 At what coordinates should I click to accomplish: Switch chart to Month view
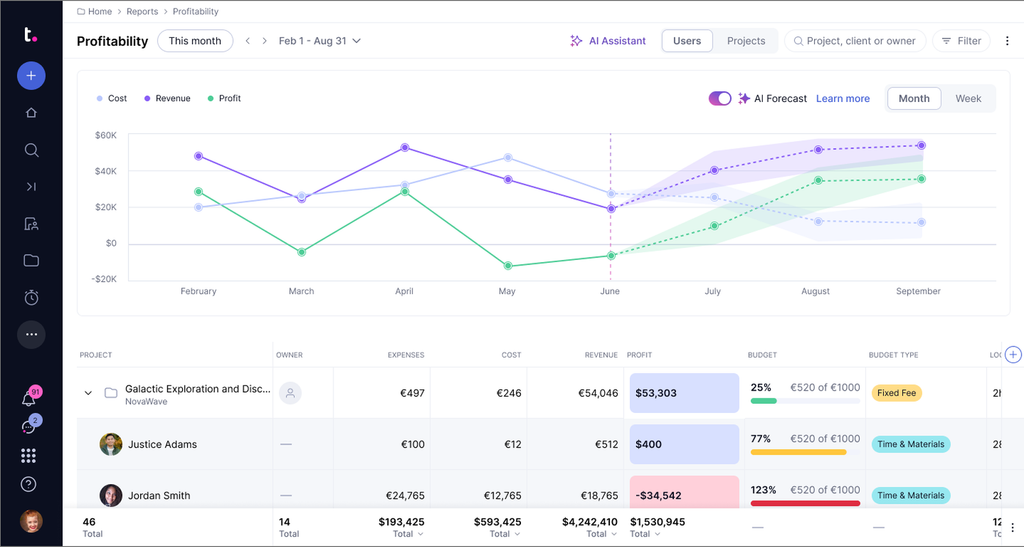[914, 99]
